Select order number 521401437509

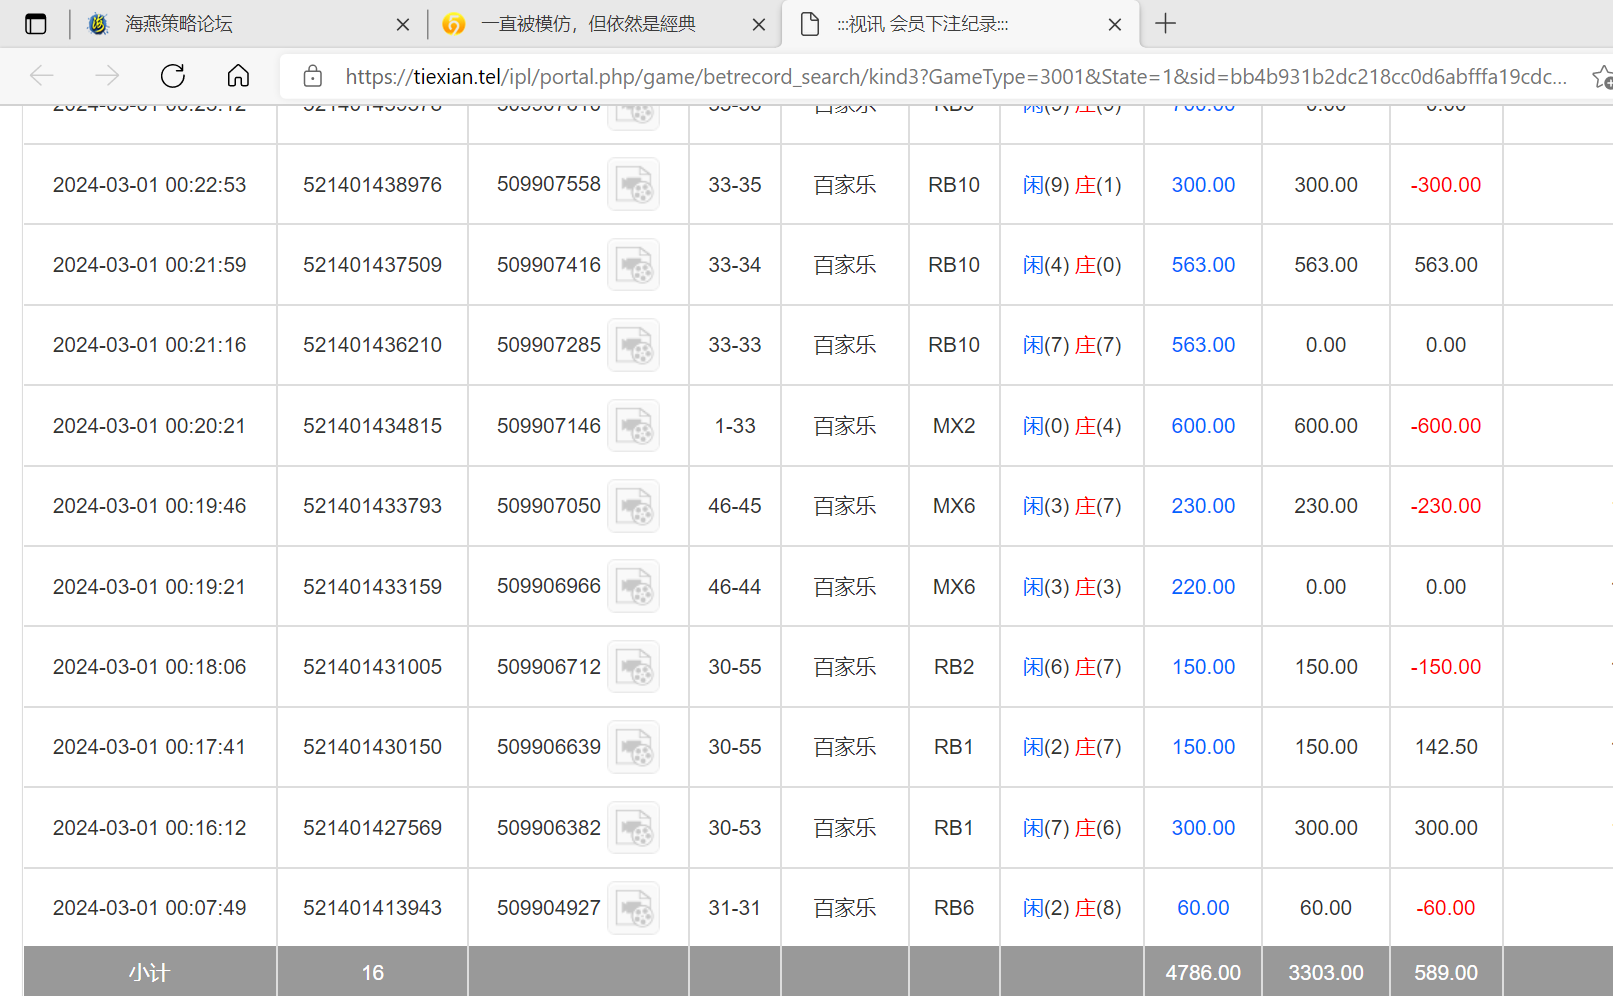[372, 265]
